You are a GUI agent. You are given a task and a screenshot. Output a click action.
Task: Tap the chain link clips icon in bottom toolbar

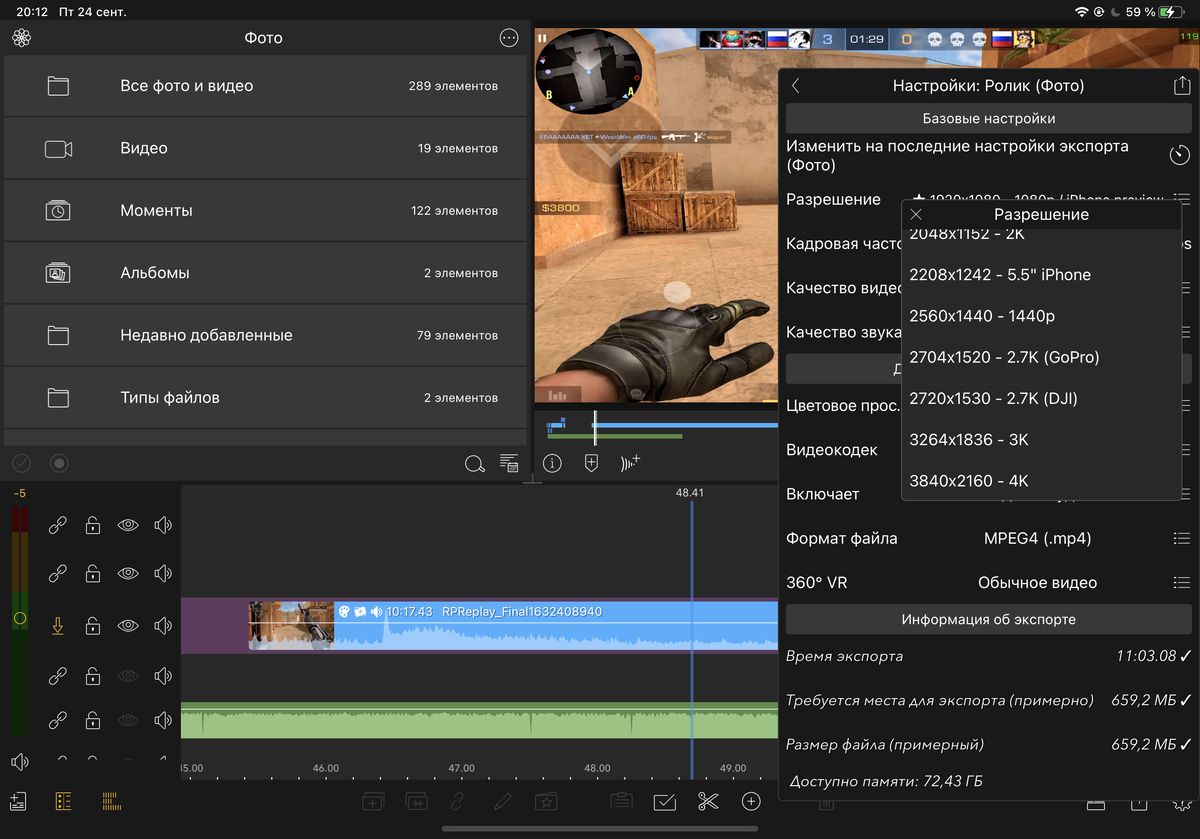pyautogui.click(x=458, y=802)
